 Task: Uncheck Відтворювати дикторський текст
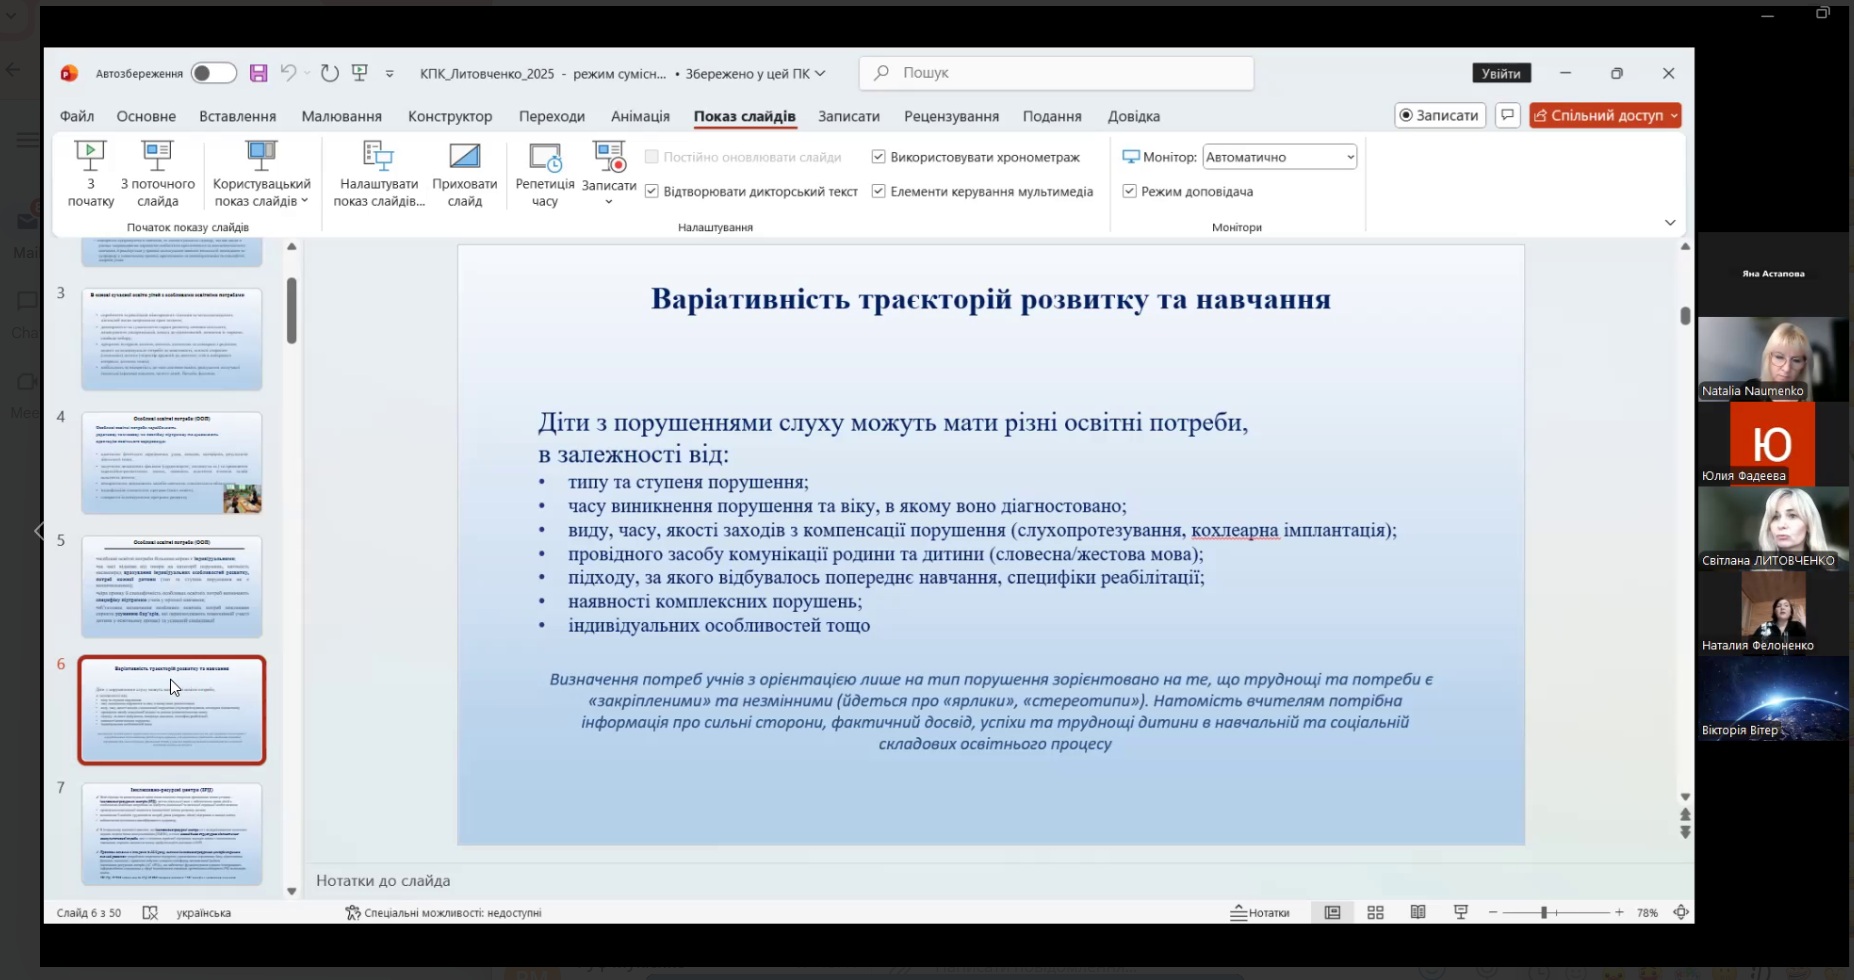651,191
